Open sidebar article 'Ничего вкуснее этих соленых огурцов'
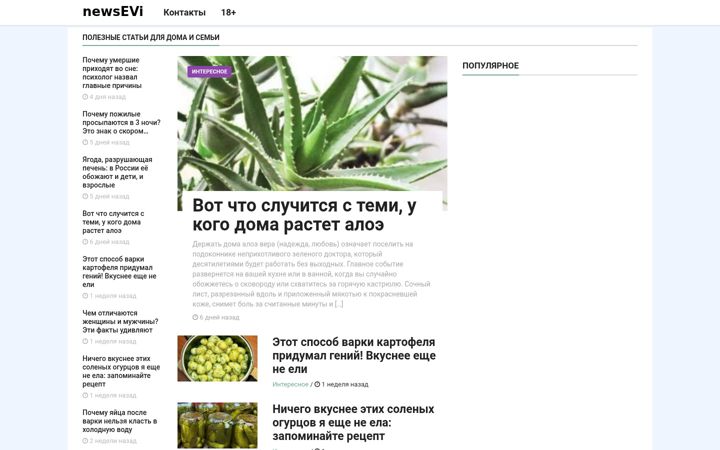 tap(121, 371)
